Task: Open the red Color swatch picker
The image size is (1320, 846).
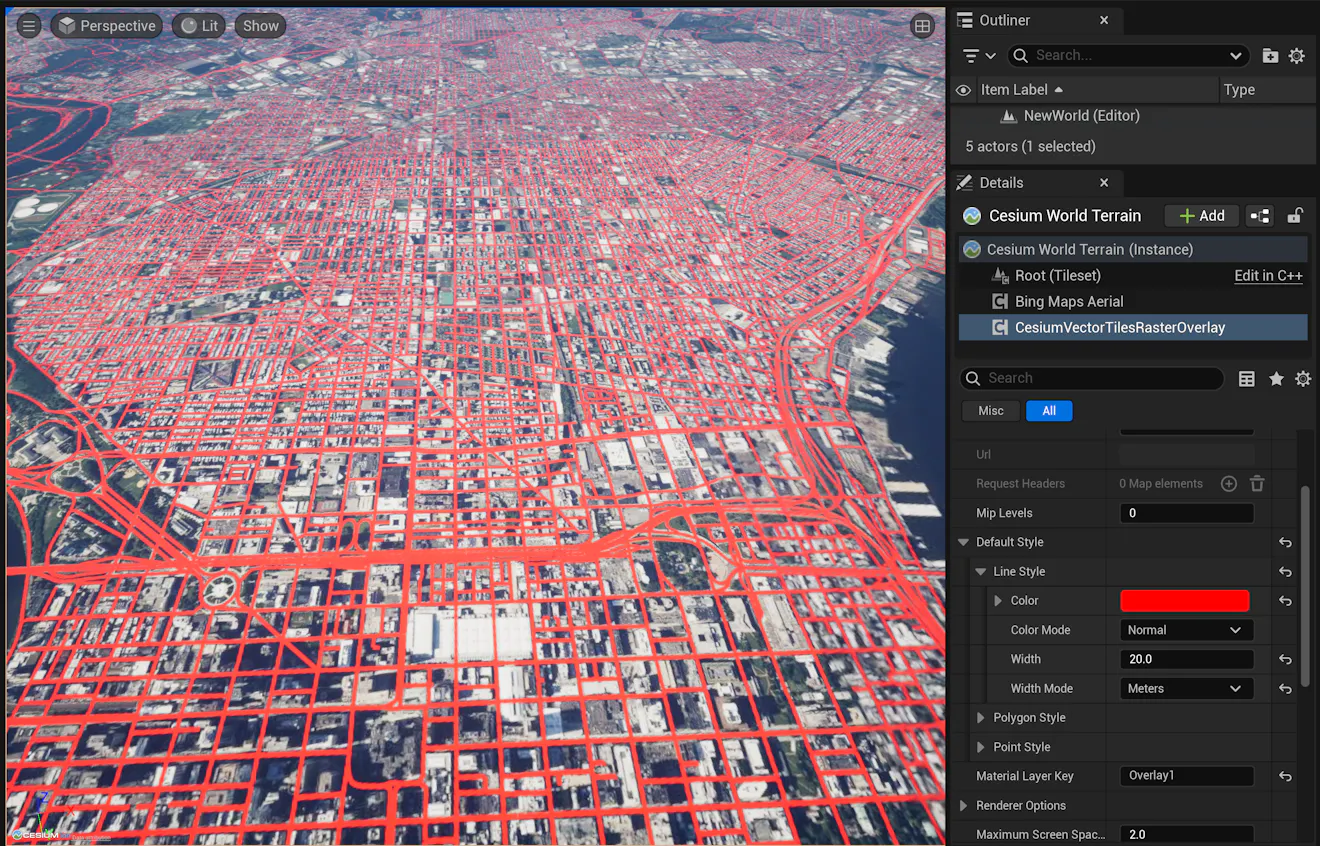Action: [1185, 601]
